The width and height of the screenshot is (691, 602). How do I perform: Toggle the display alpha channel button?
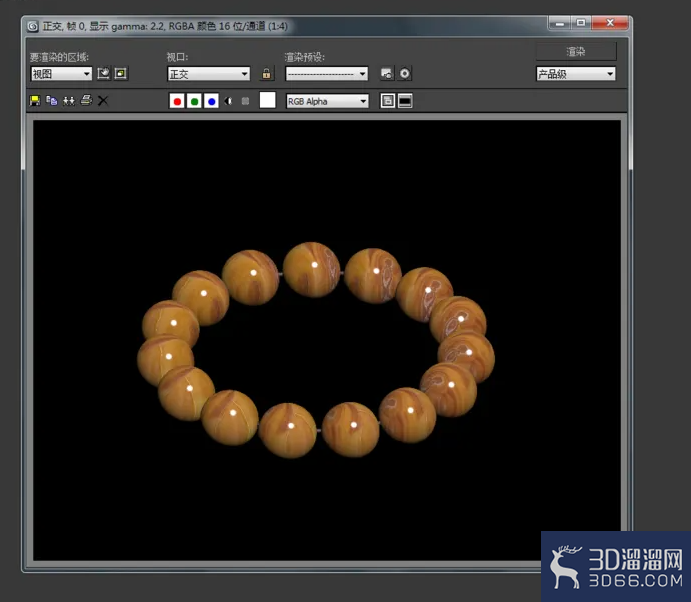pos(228,101)
